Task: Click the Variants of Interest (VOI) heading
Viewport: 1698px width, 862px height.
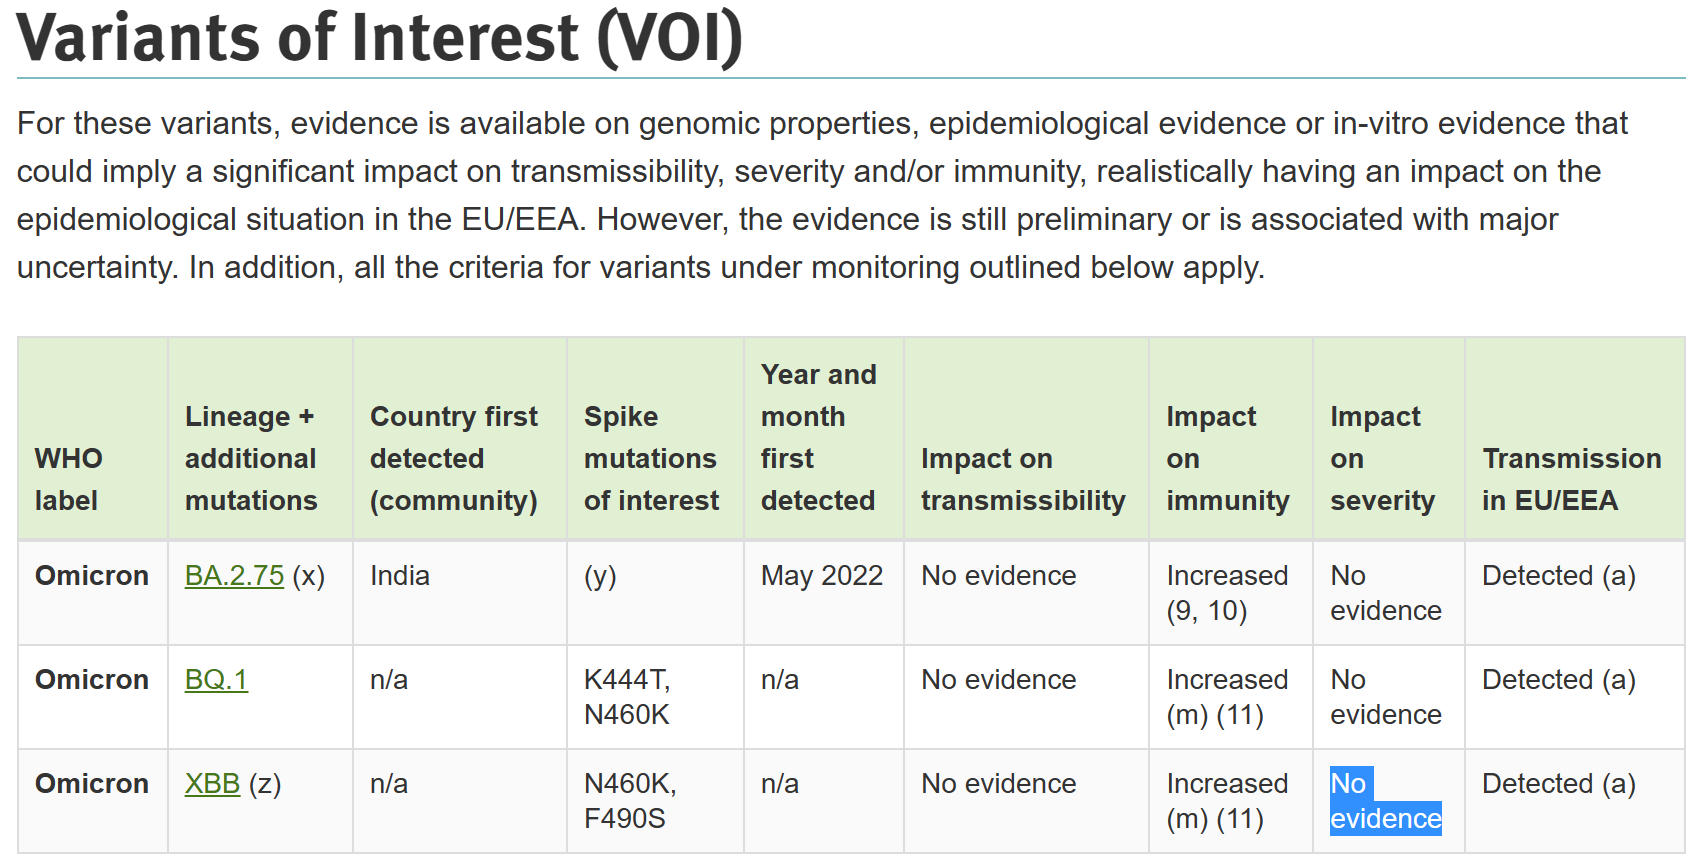Action: pos(380,38)
